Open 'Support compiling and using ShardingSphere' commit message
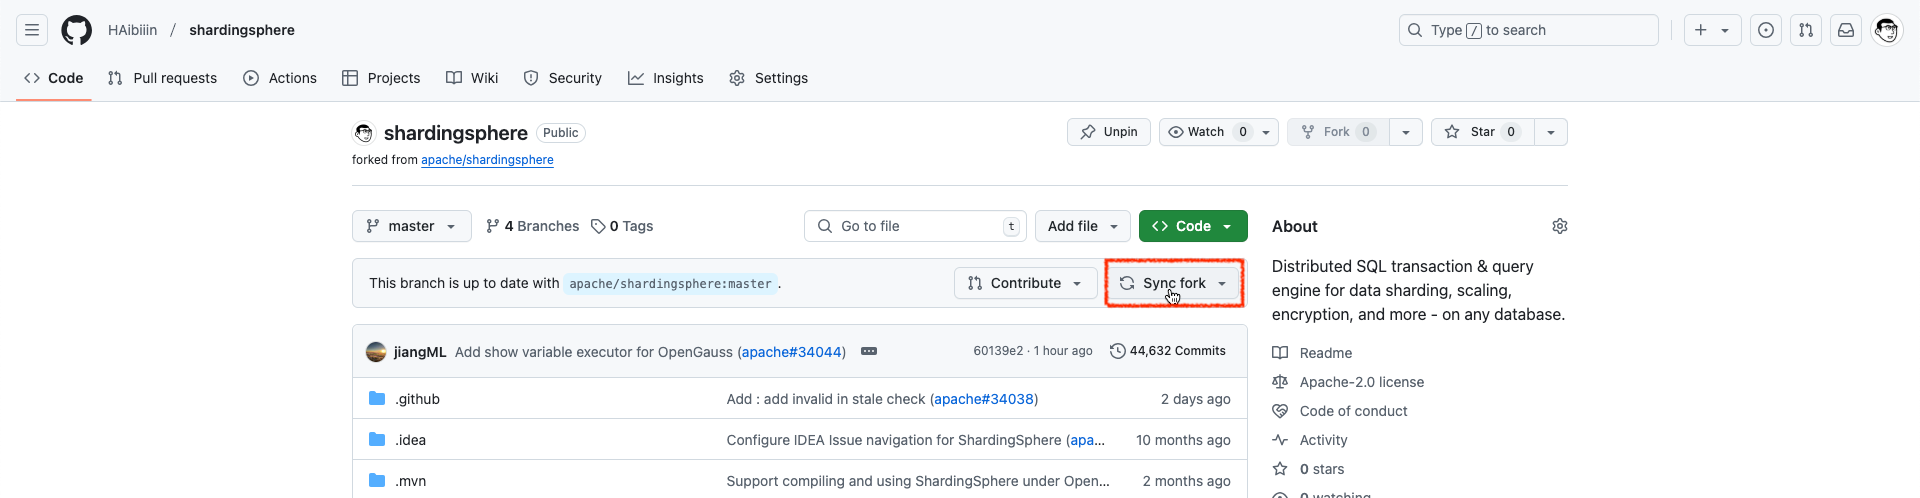Image resolution: width=1920 pixels, height=498 pixels. coord(918,481)
